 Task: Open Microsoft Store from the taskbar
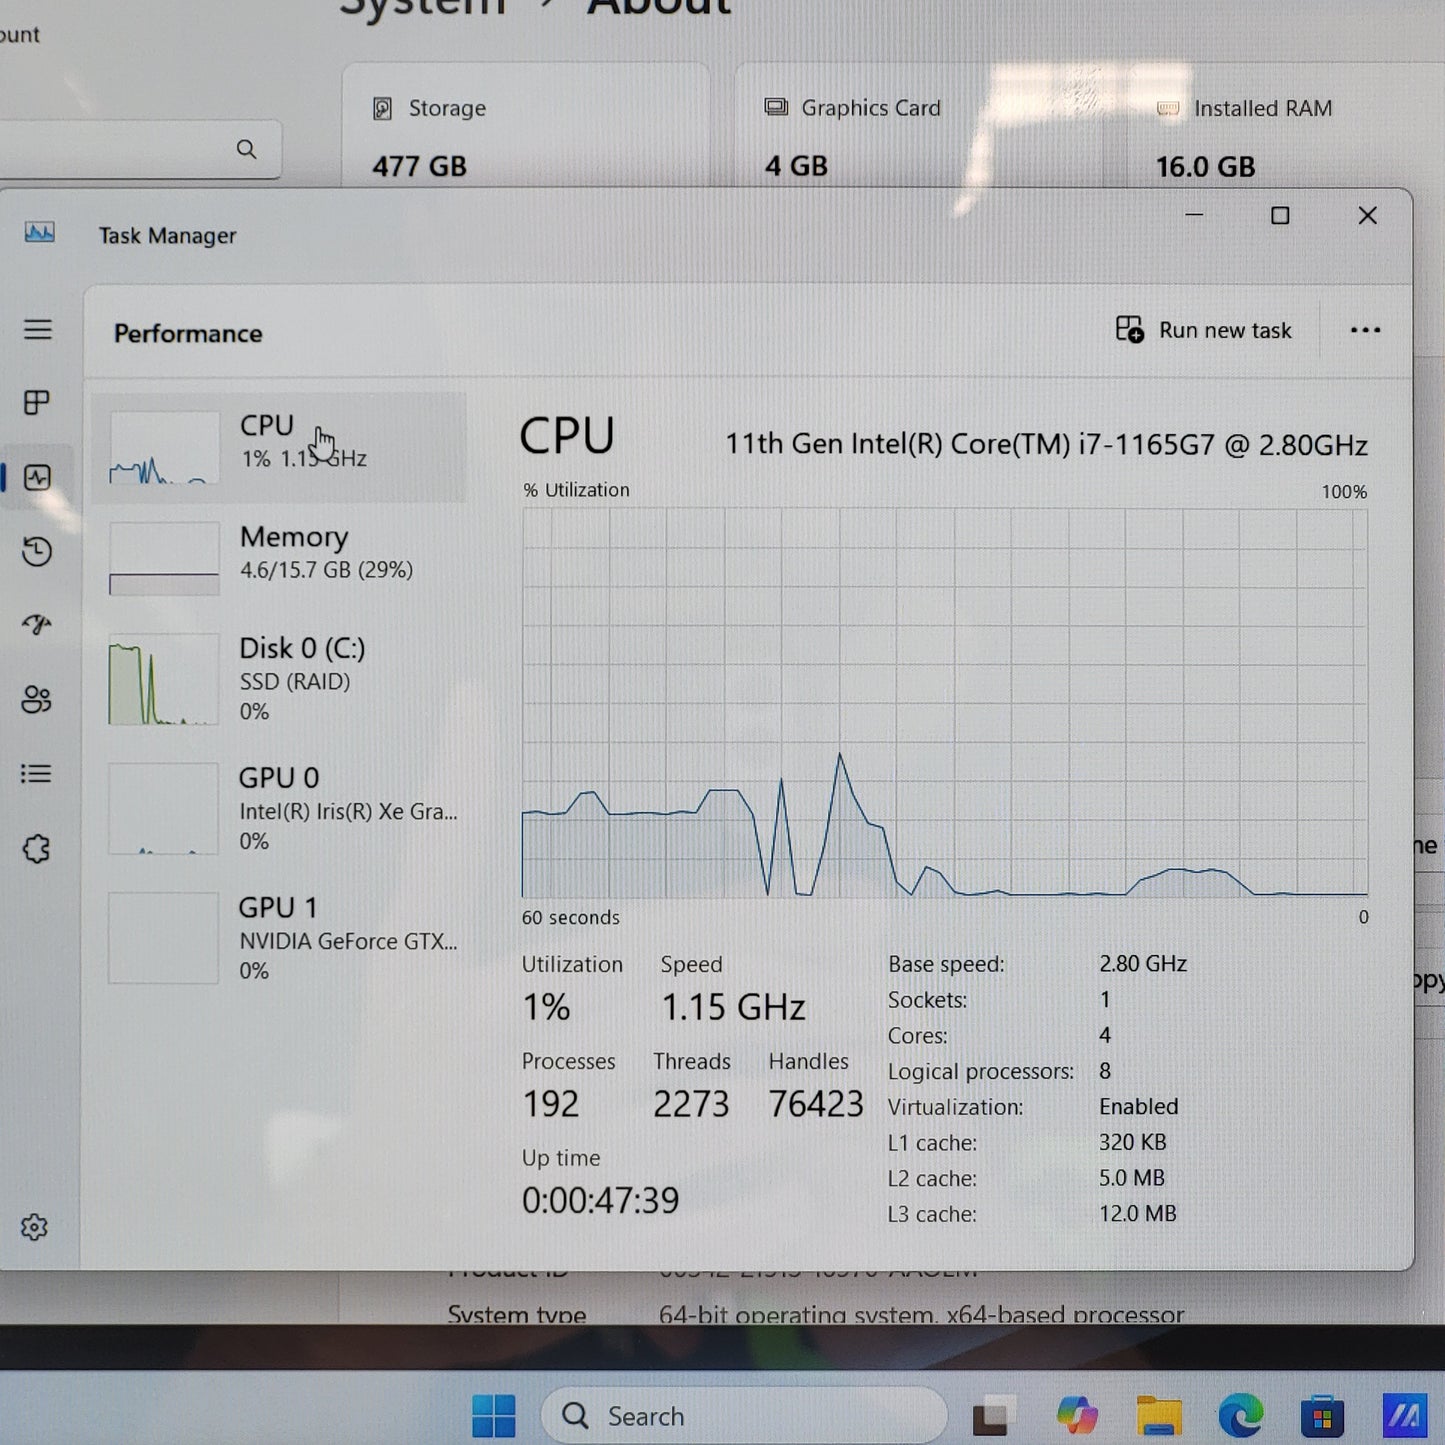tap(1323, 1416)
